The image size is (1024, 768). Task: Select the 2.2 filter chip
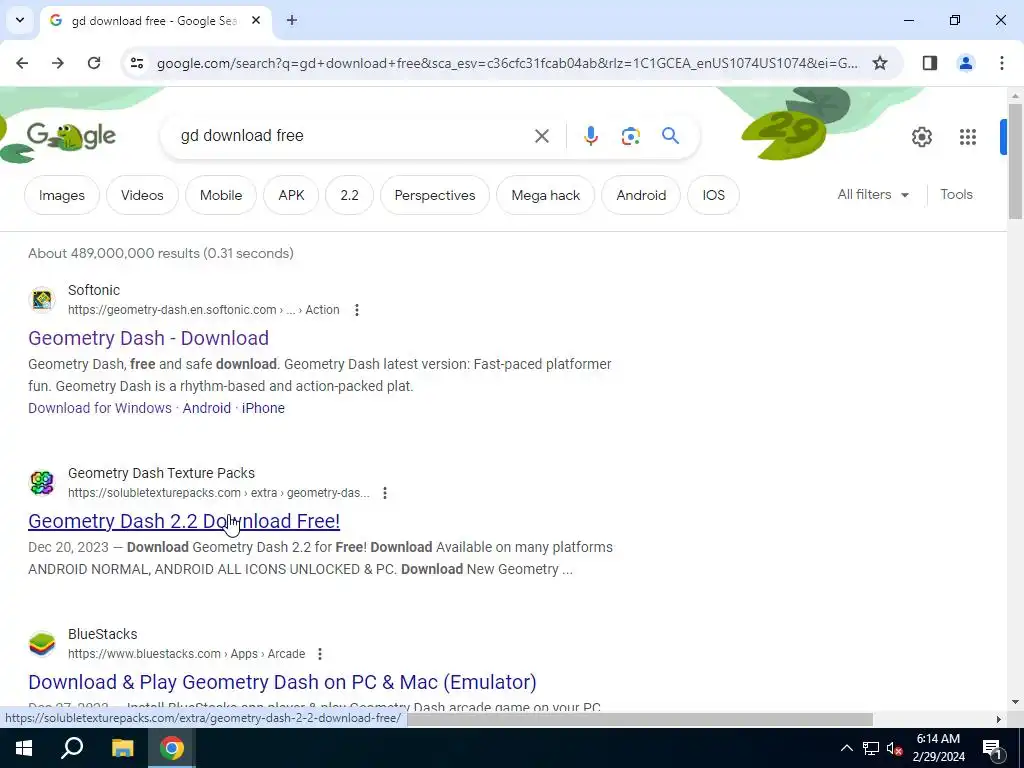(x=349, y=195)
